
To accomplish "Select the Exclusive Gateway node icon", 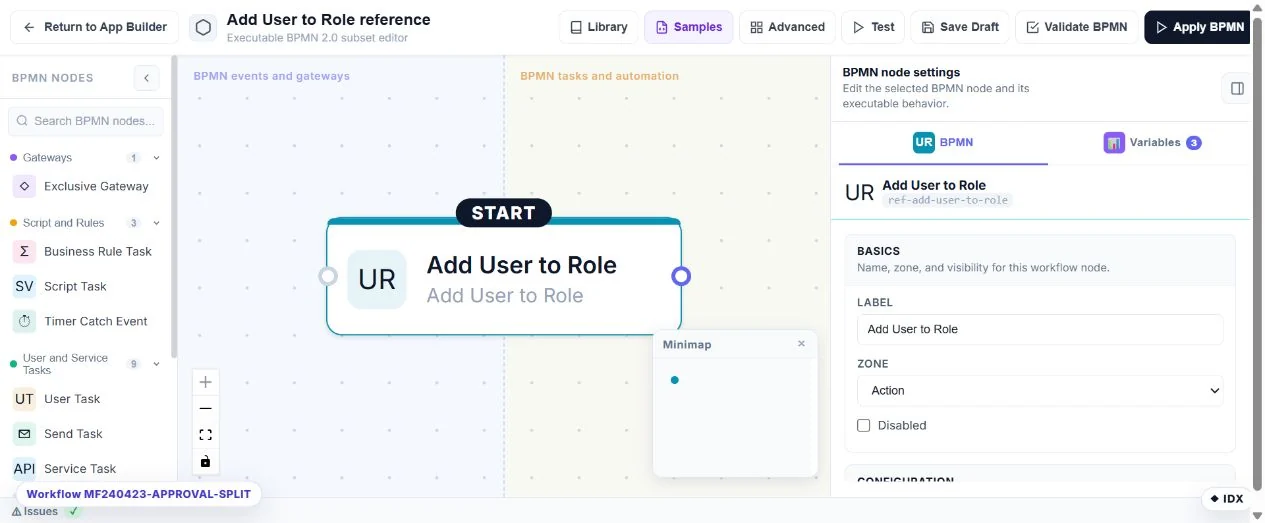I will click(x=24, y=186).
